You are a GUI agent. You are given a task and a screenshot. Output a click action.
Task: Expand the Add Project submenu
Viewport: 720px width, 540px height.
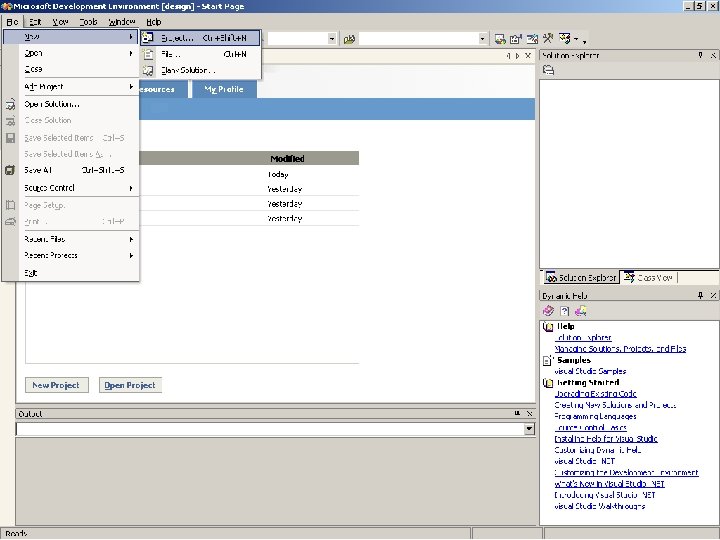pos(71,86)
